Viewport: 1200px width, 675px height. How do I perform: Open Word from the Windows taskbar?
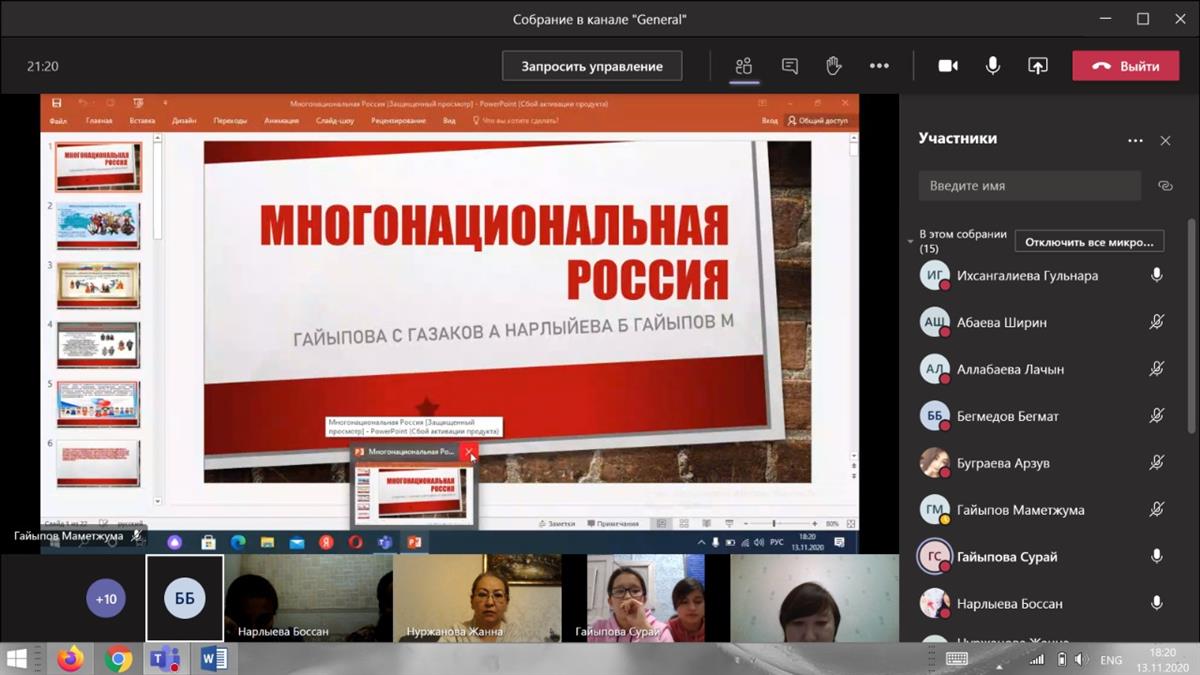click(x=213, y=659)
